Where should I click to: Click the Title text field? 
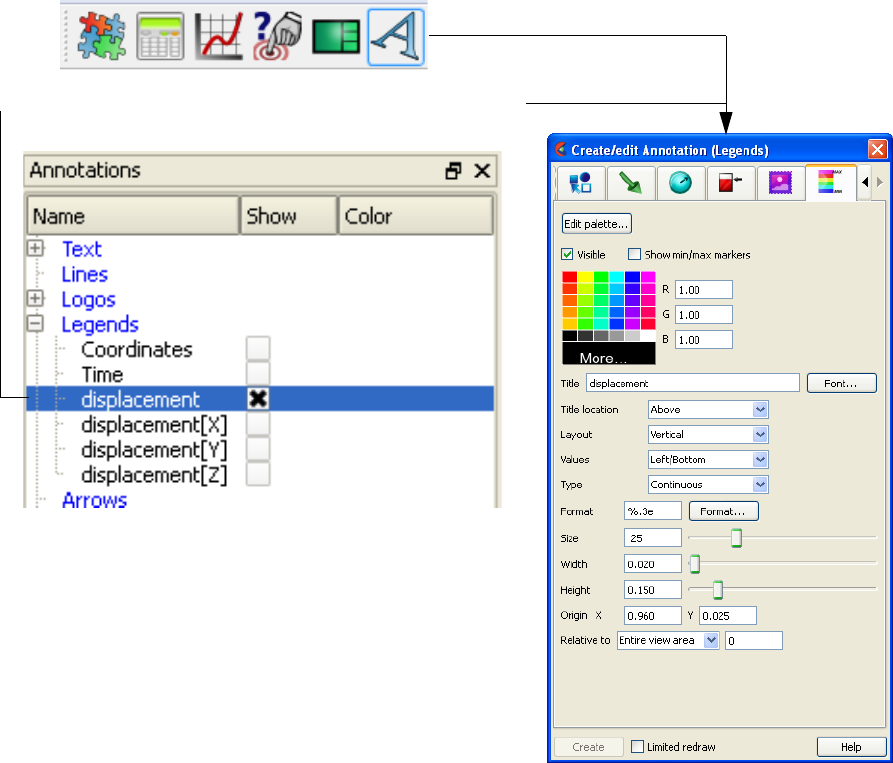click(693, 383)
